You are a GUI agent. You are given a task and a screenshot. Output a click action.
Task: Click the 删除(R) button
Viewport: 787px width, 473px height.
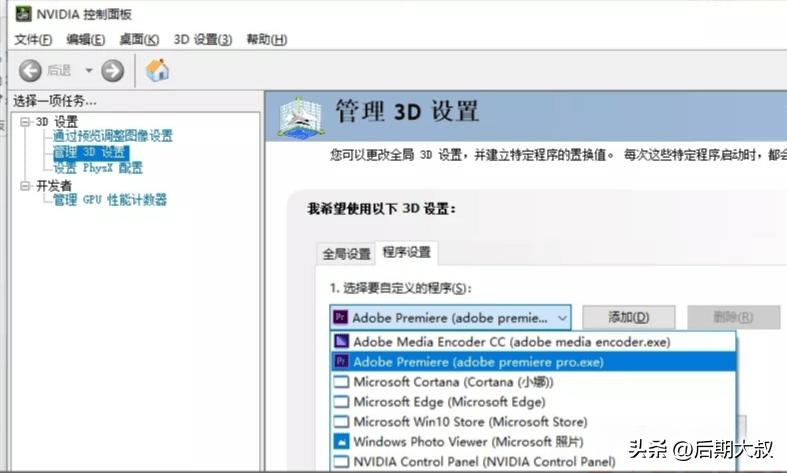pyautogui.click(x=733, y=317)
